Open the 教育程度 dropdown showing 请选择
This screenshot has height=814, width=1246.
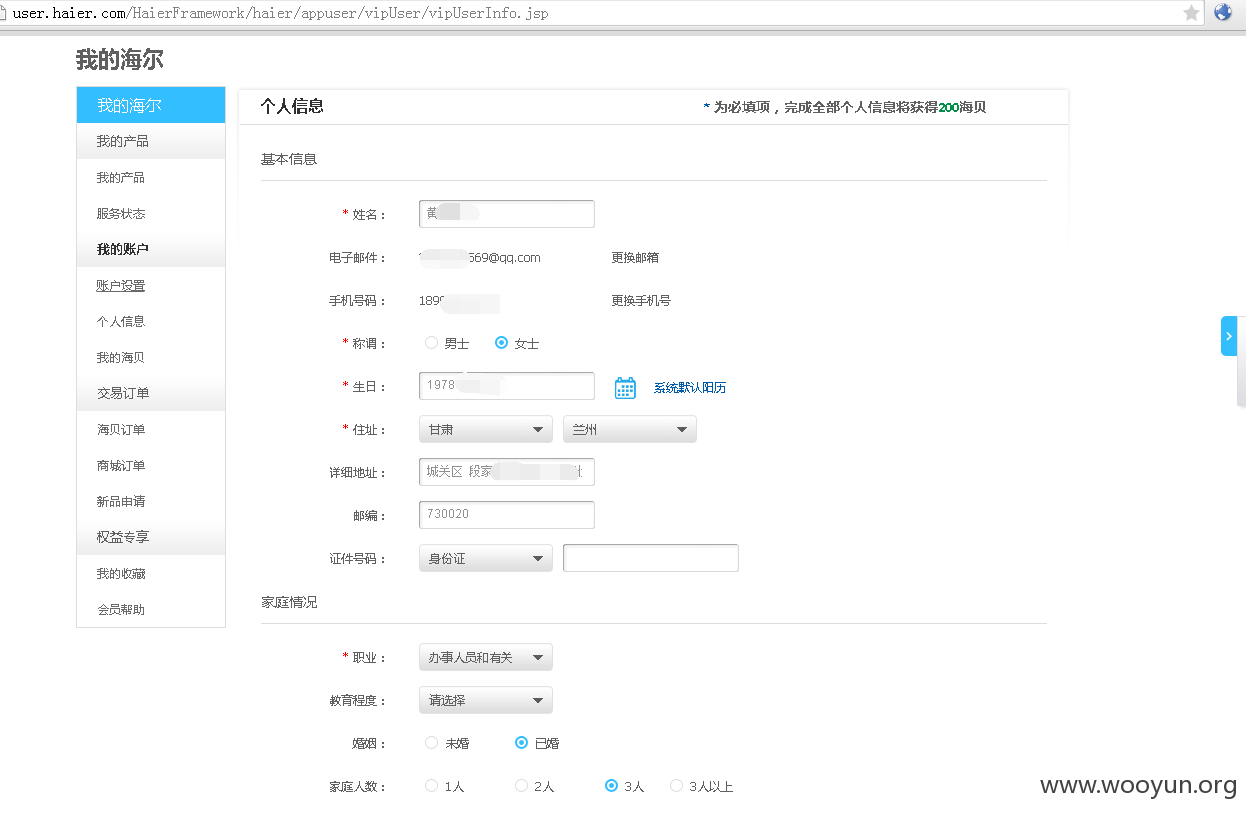pos(486,700)
